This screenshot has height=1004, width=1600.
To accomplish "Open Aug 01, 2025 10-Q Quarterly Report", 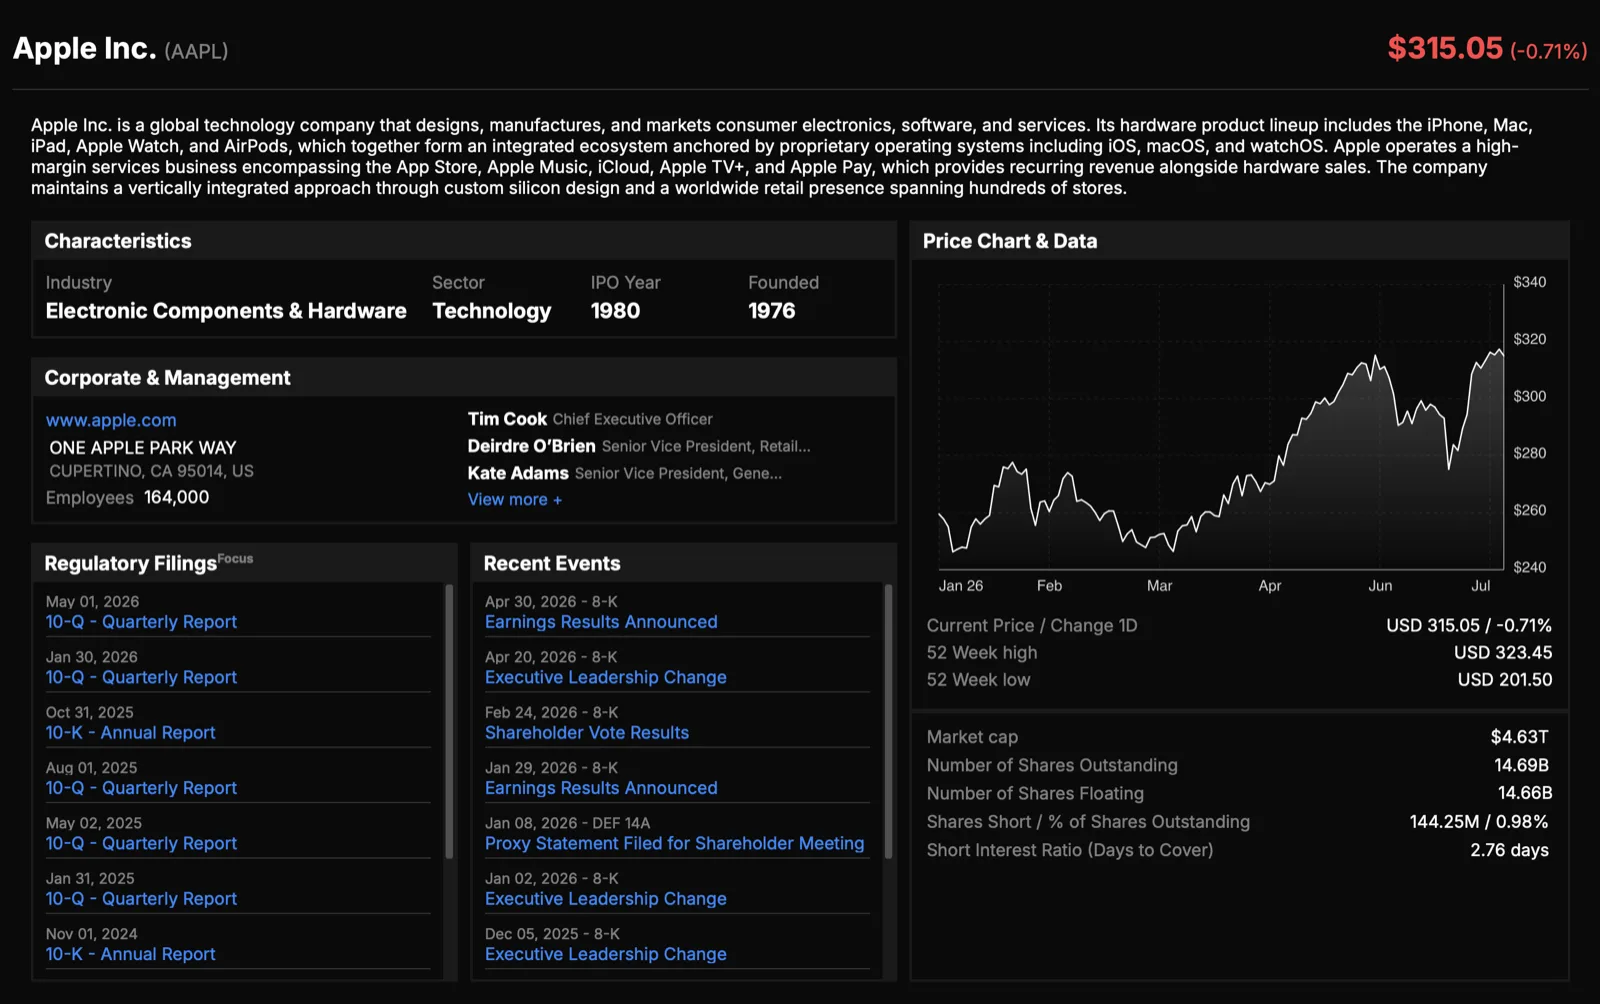I will click(141, 788).
